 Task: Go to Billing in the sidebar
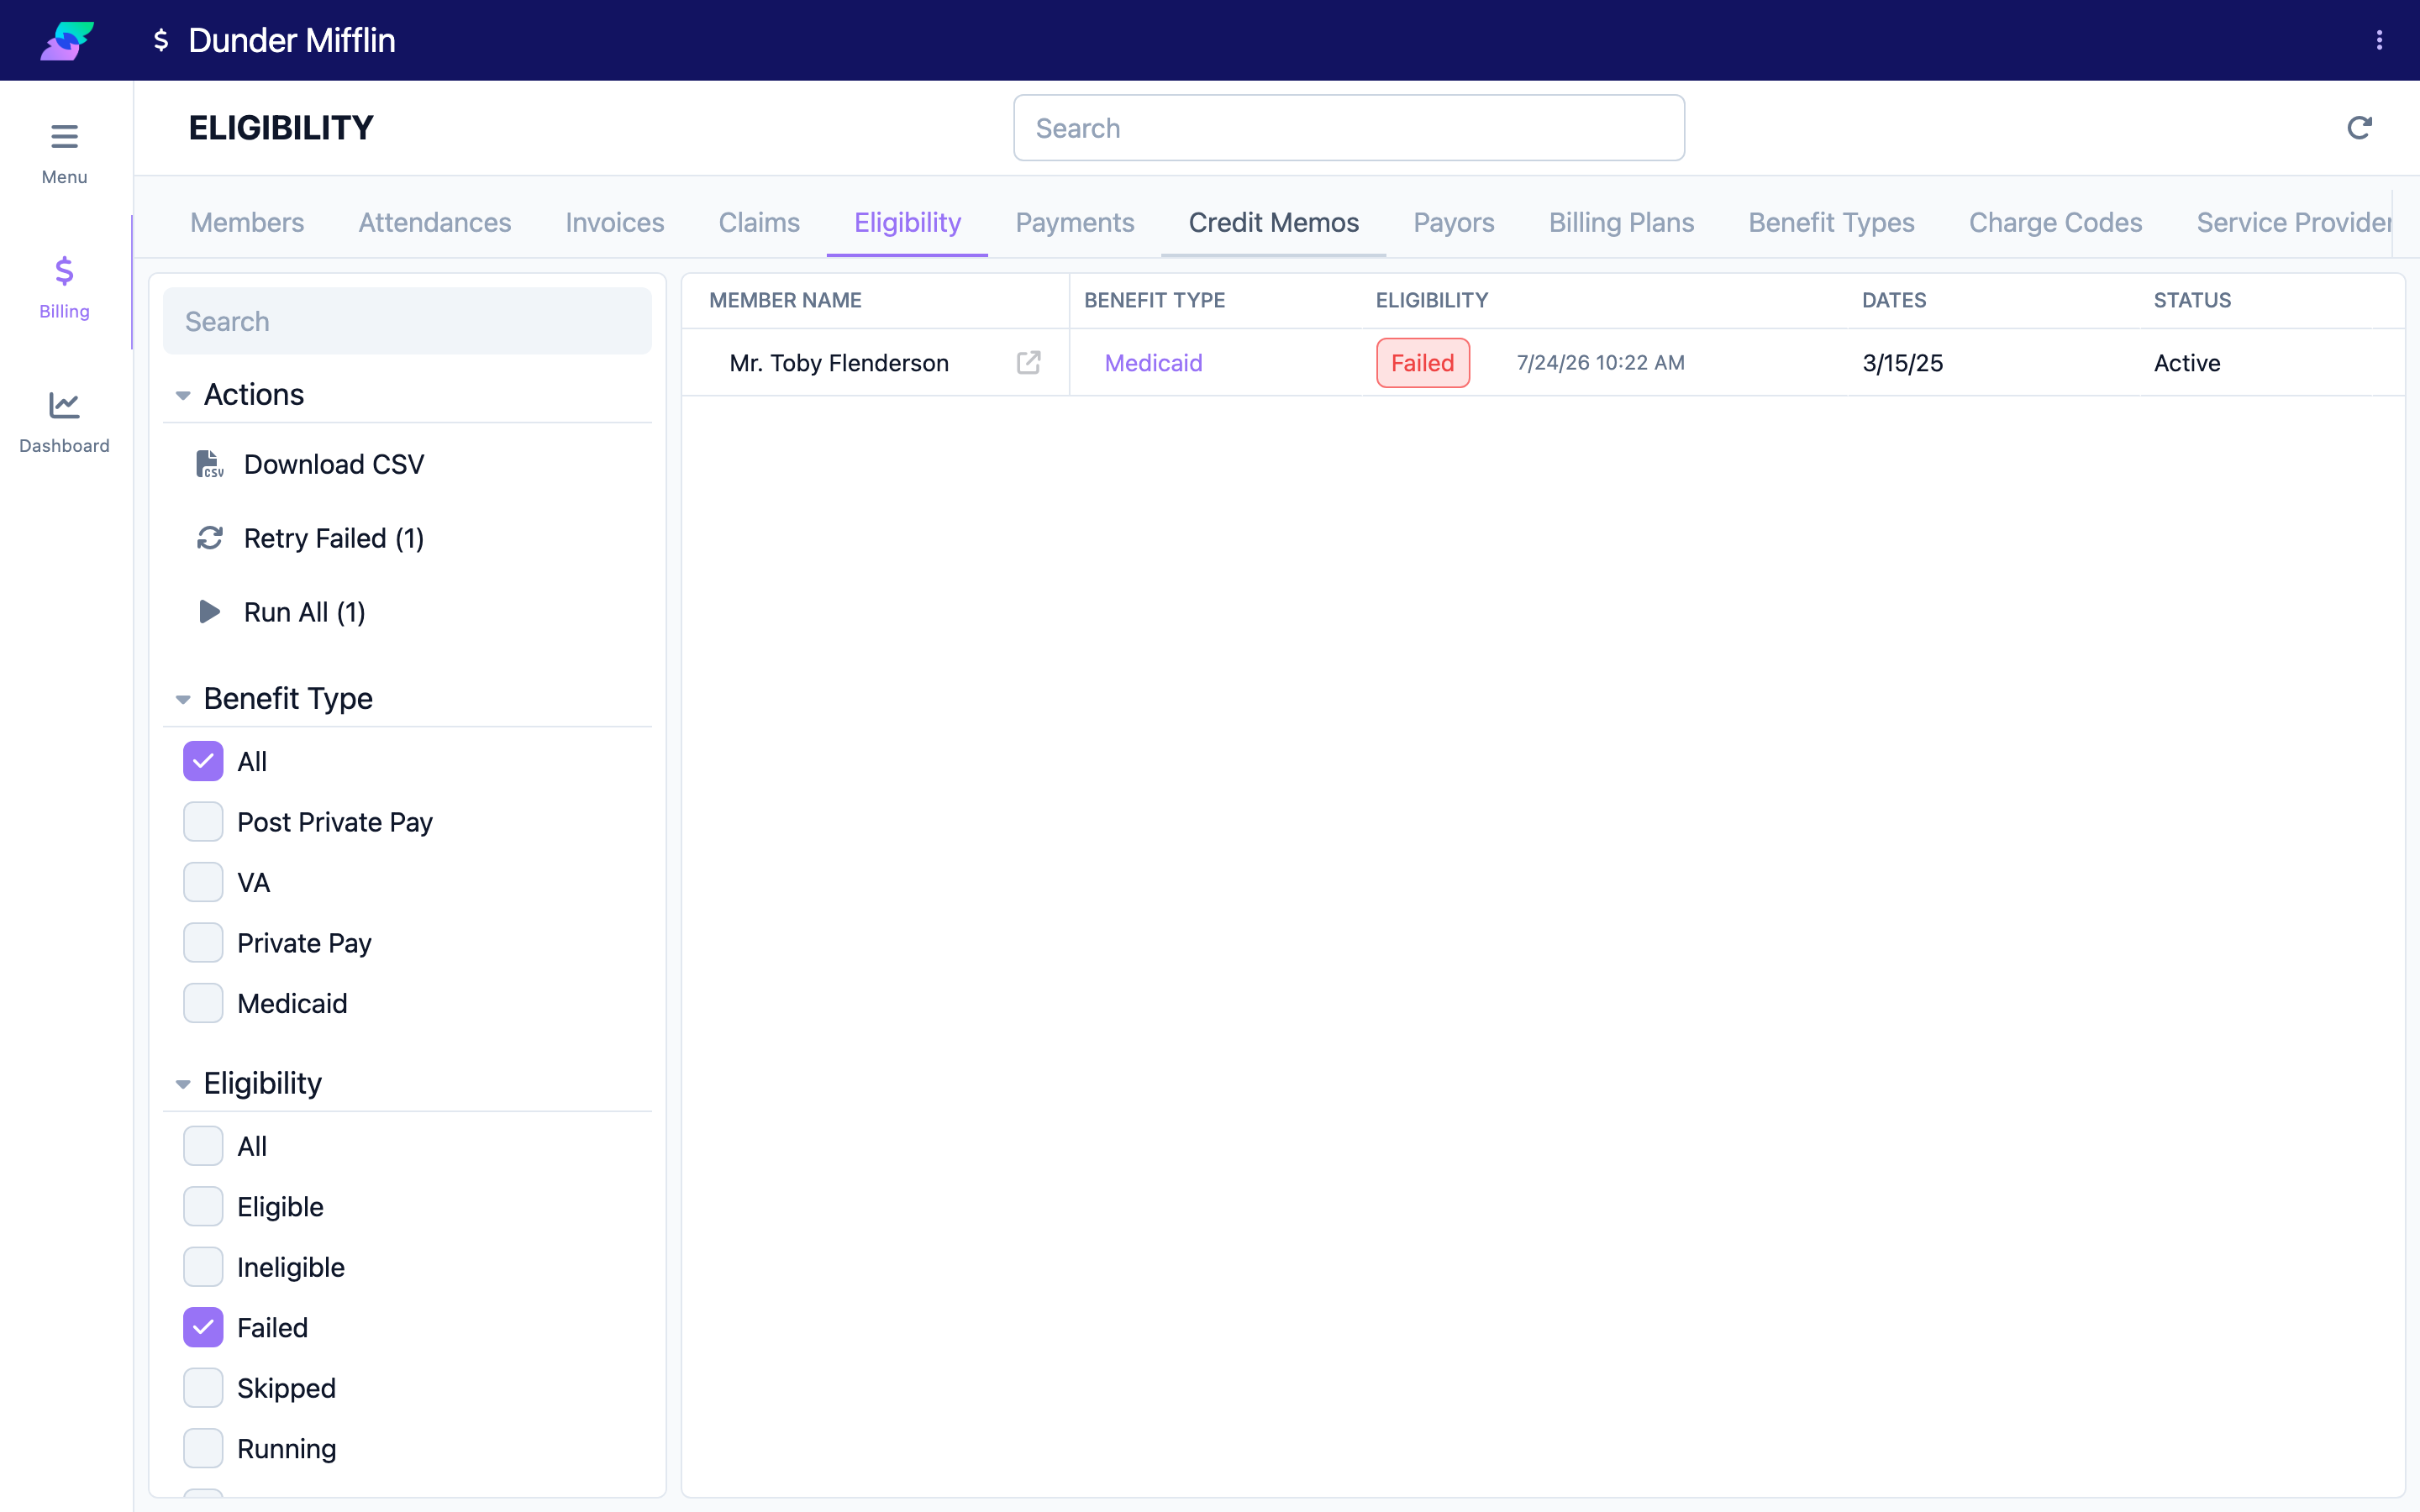[64, 287]
